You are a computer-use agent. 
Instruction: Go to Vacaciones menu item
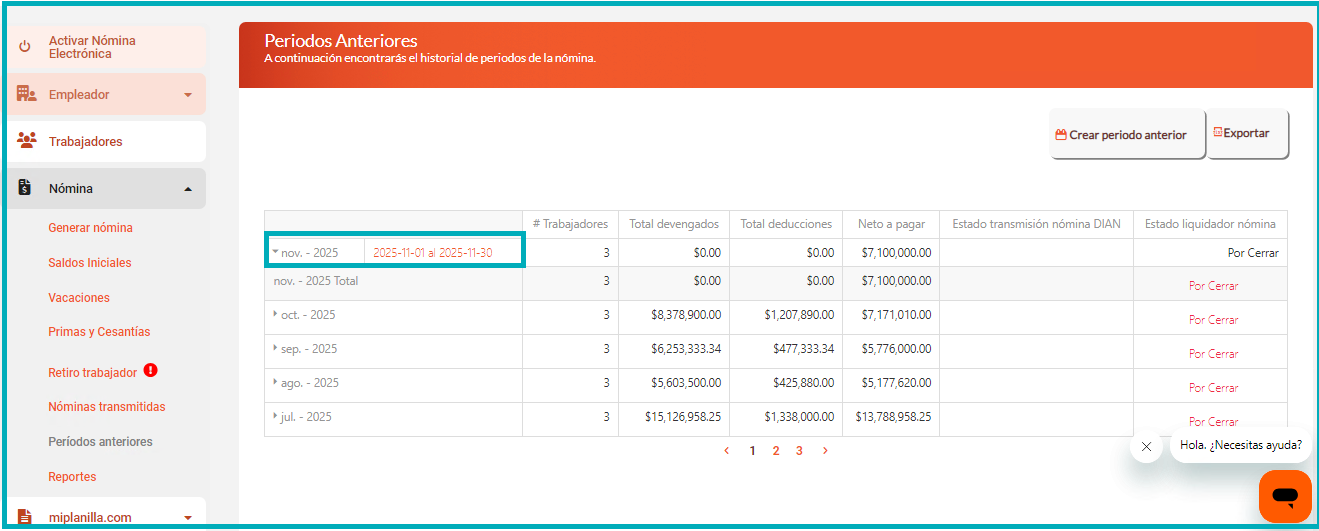pos(79,298)
